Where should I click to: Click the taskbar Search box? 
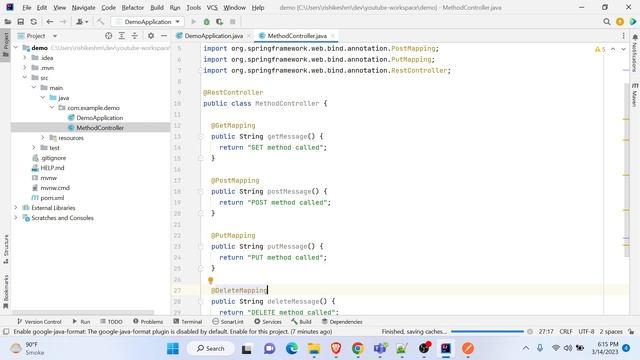(x=211, y=349)
